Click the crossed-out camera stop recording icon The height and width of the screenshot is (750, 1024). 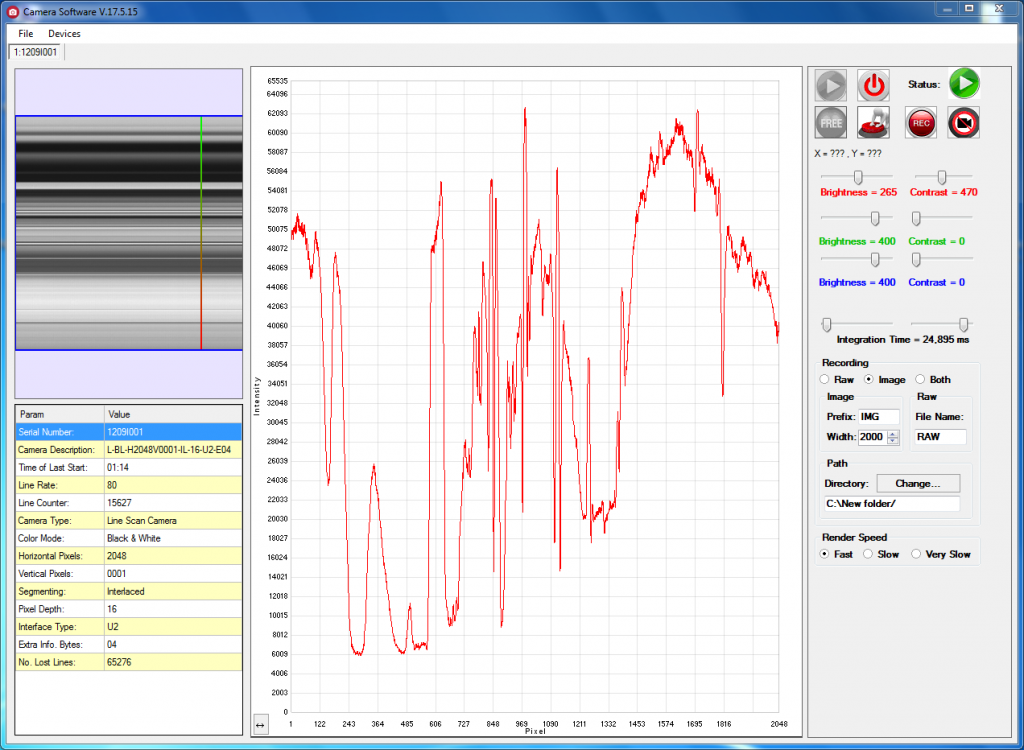pos(964,122)
